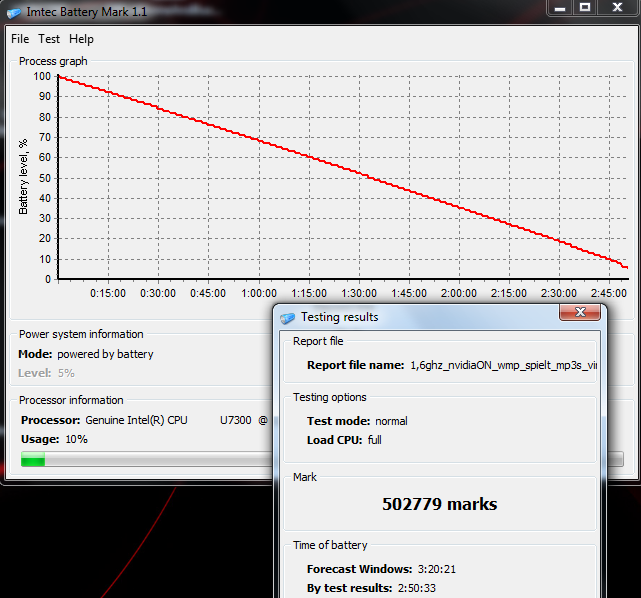Click the 2:45:00 time axis label
This screenshot has width=641, height=598.
(608, 293)
